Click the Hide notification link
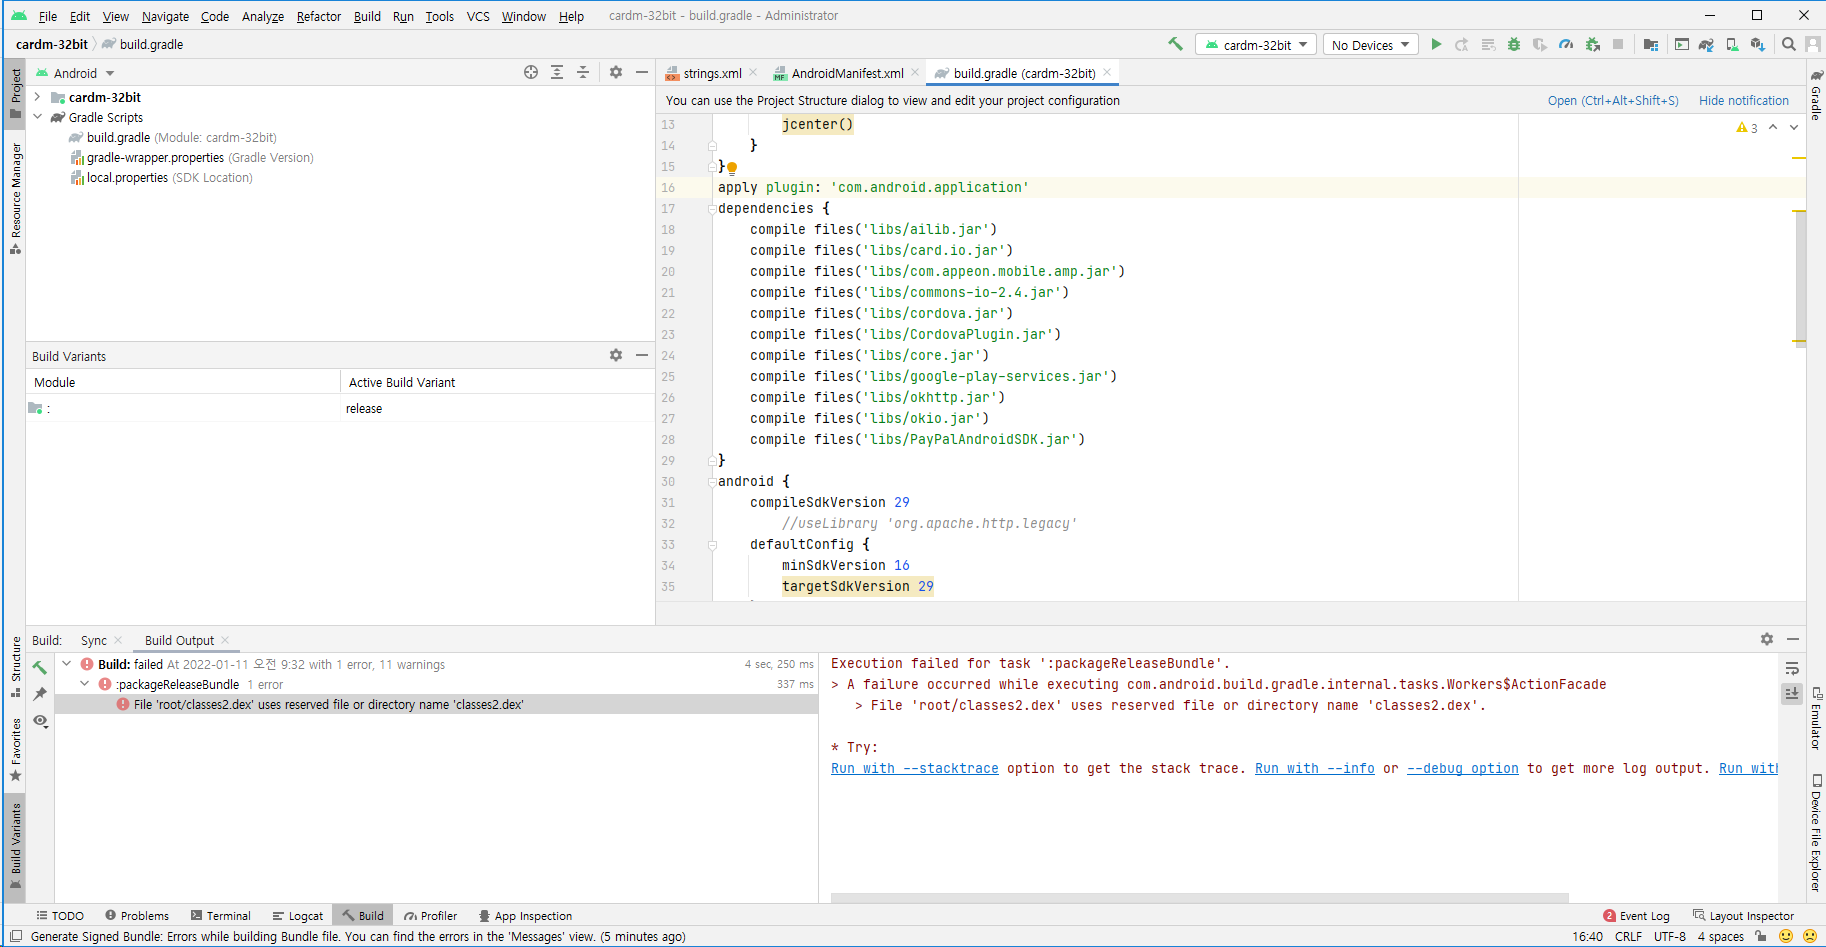Image resolution: width=1826 pixels, height=947 pixels. pyautogui.click(x=1743, y=100)
